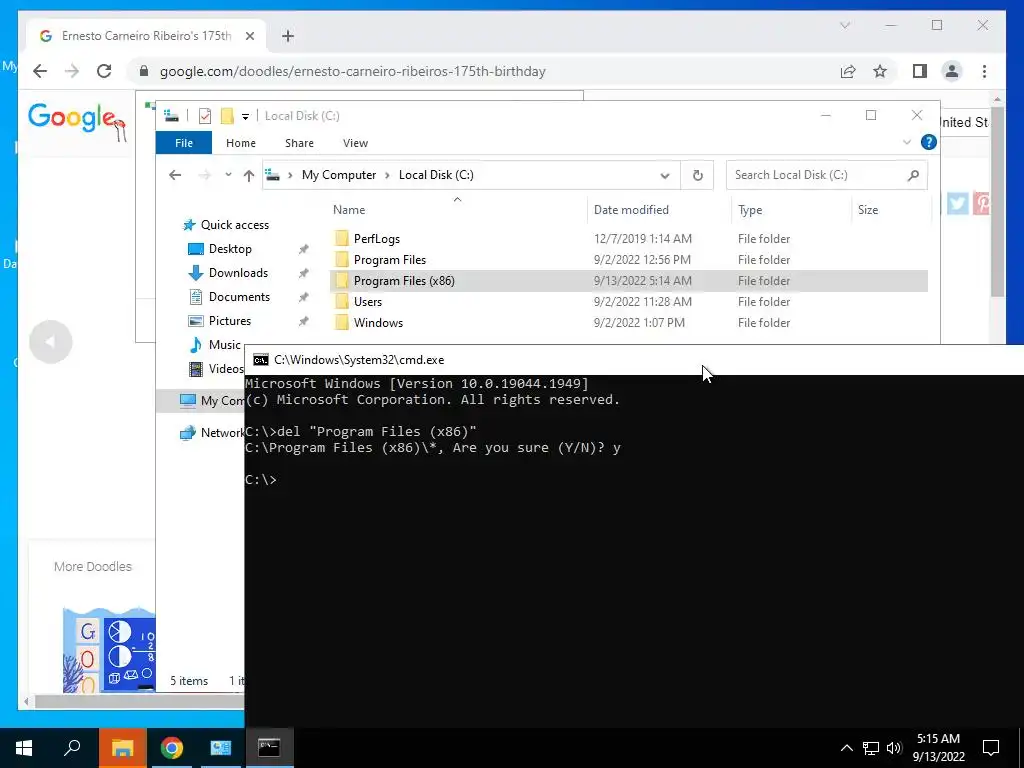The image size is (1024, 768).
Task: Expand the address bar history dropdown
Action: (x=665, y=175)
